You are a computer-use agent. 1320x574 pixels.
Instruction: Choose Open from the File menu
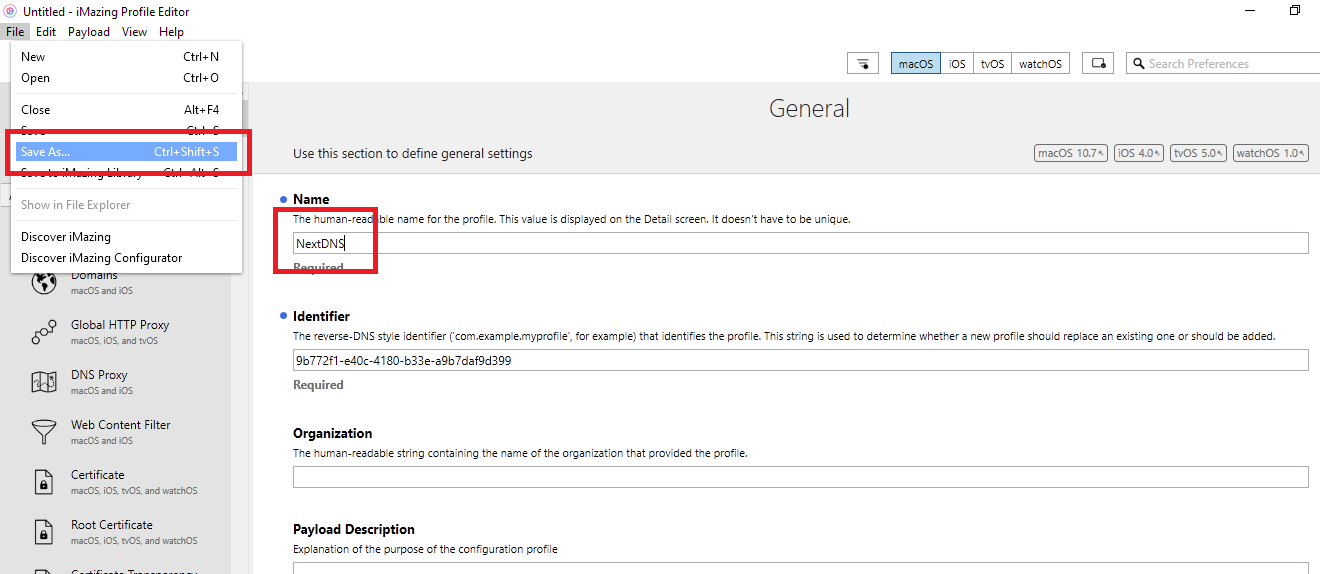[x=126, y=78]
